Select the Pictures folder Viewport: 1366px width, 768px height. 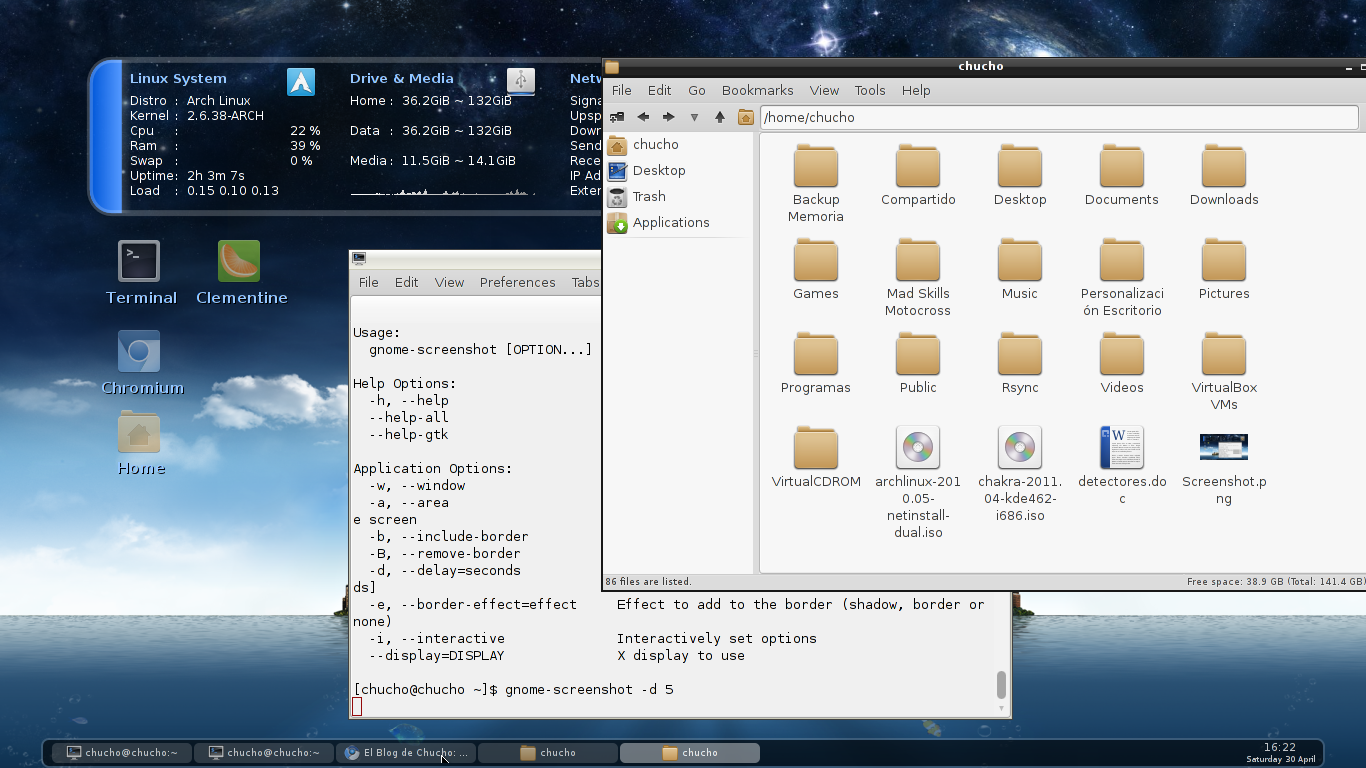[x=1224, y=270]
